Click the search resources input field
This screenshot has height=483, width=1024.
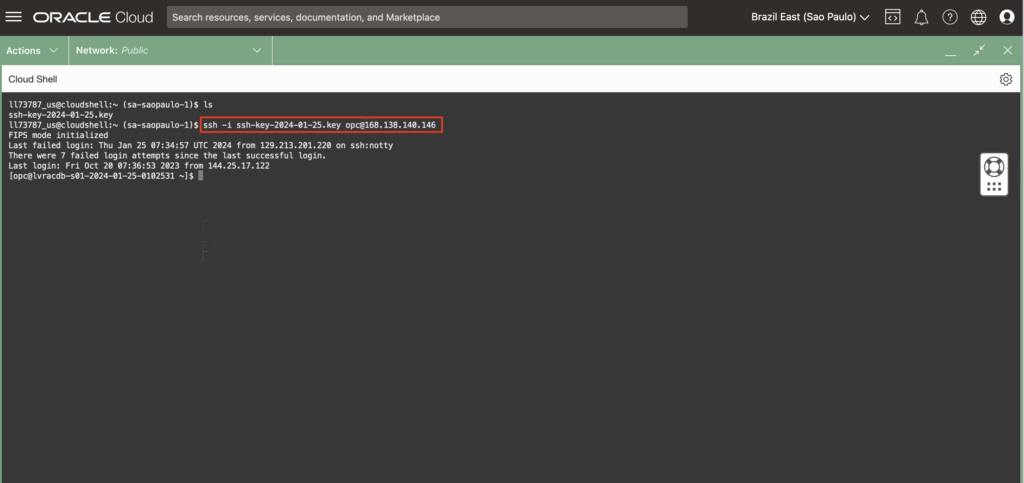tap(427, 17)
